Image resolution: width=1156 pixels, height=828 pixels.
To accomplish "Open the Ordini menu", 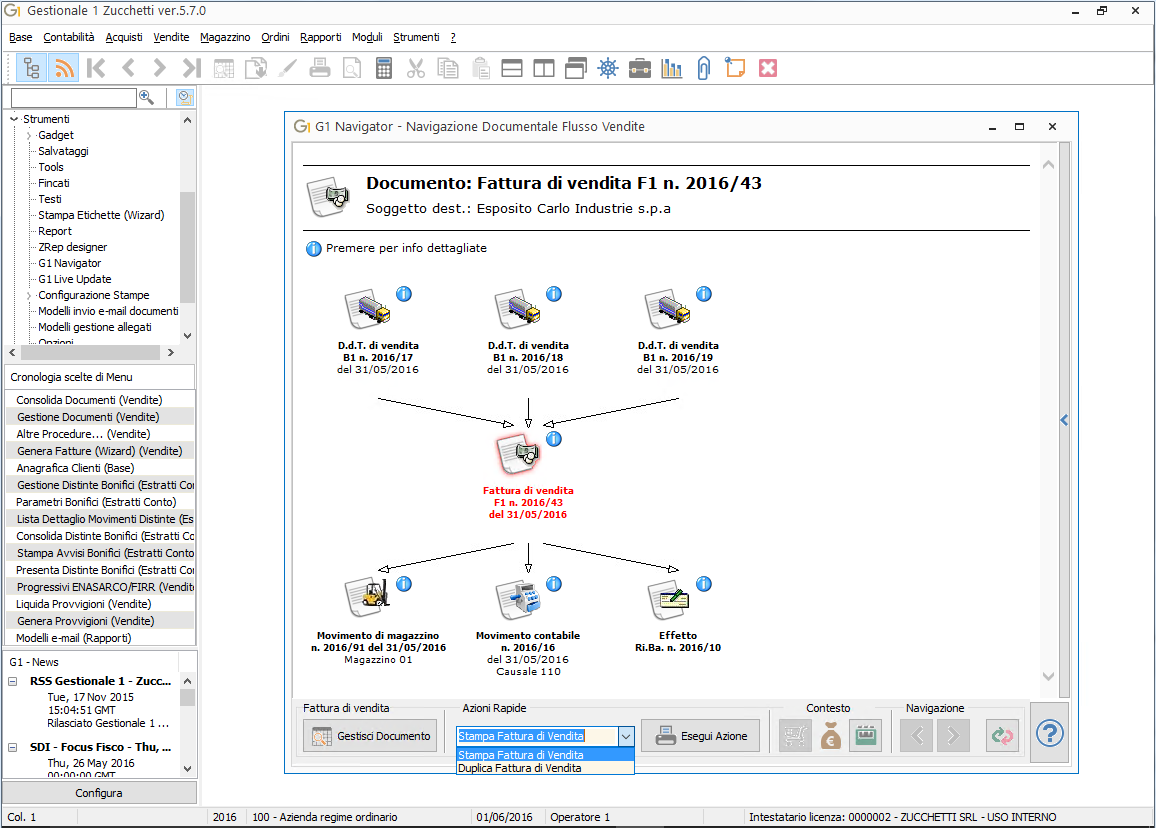I will [x=275, y=37].
